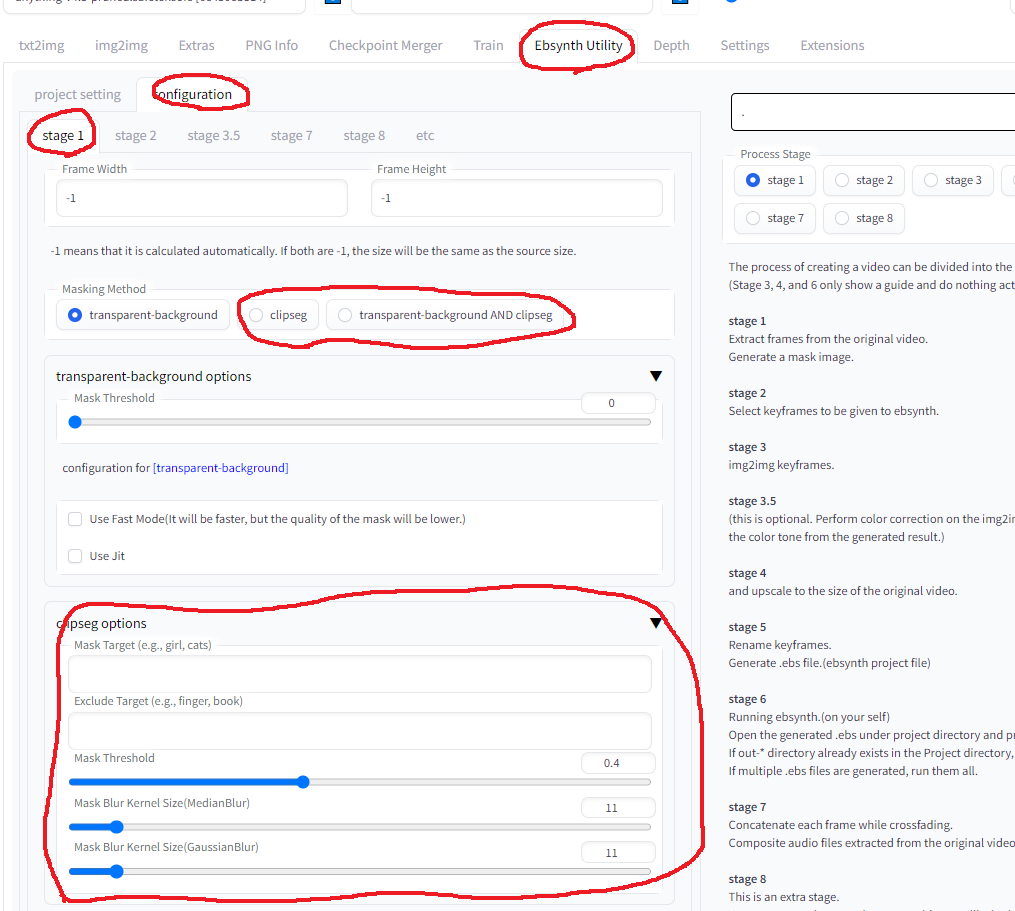Switch to the img2img tab

121,45
